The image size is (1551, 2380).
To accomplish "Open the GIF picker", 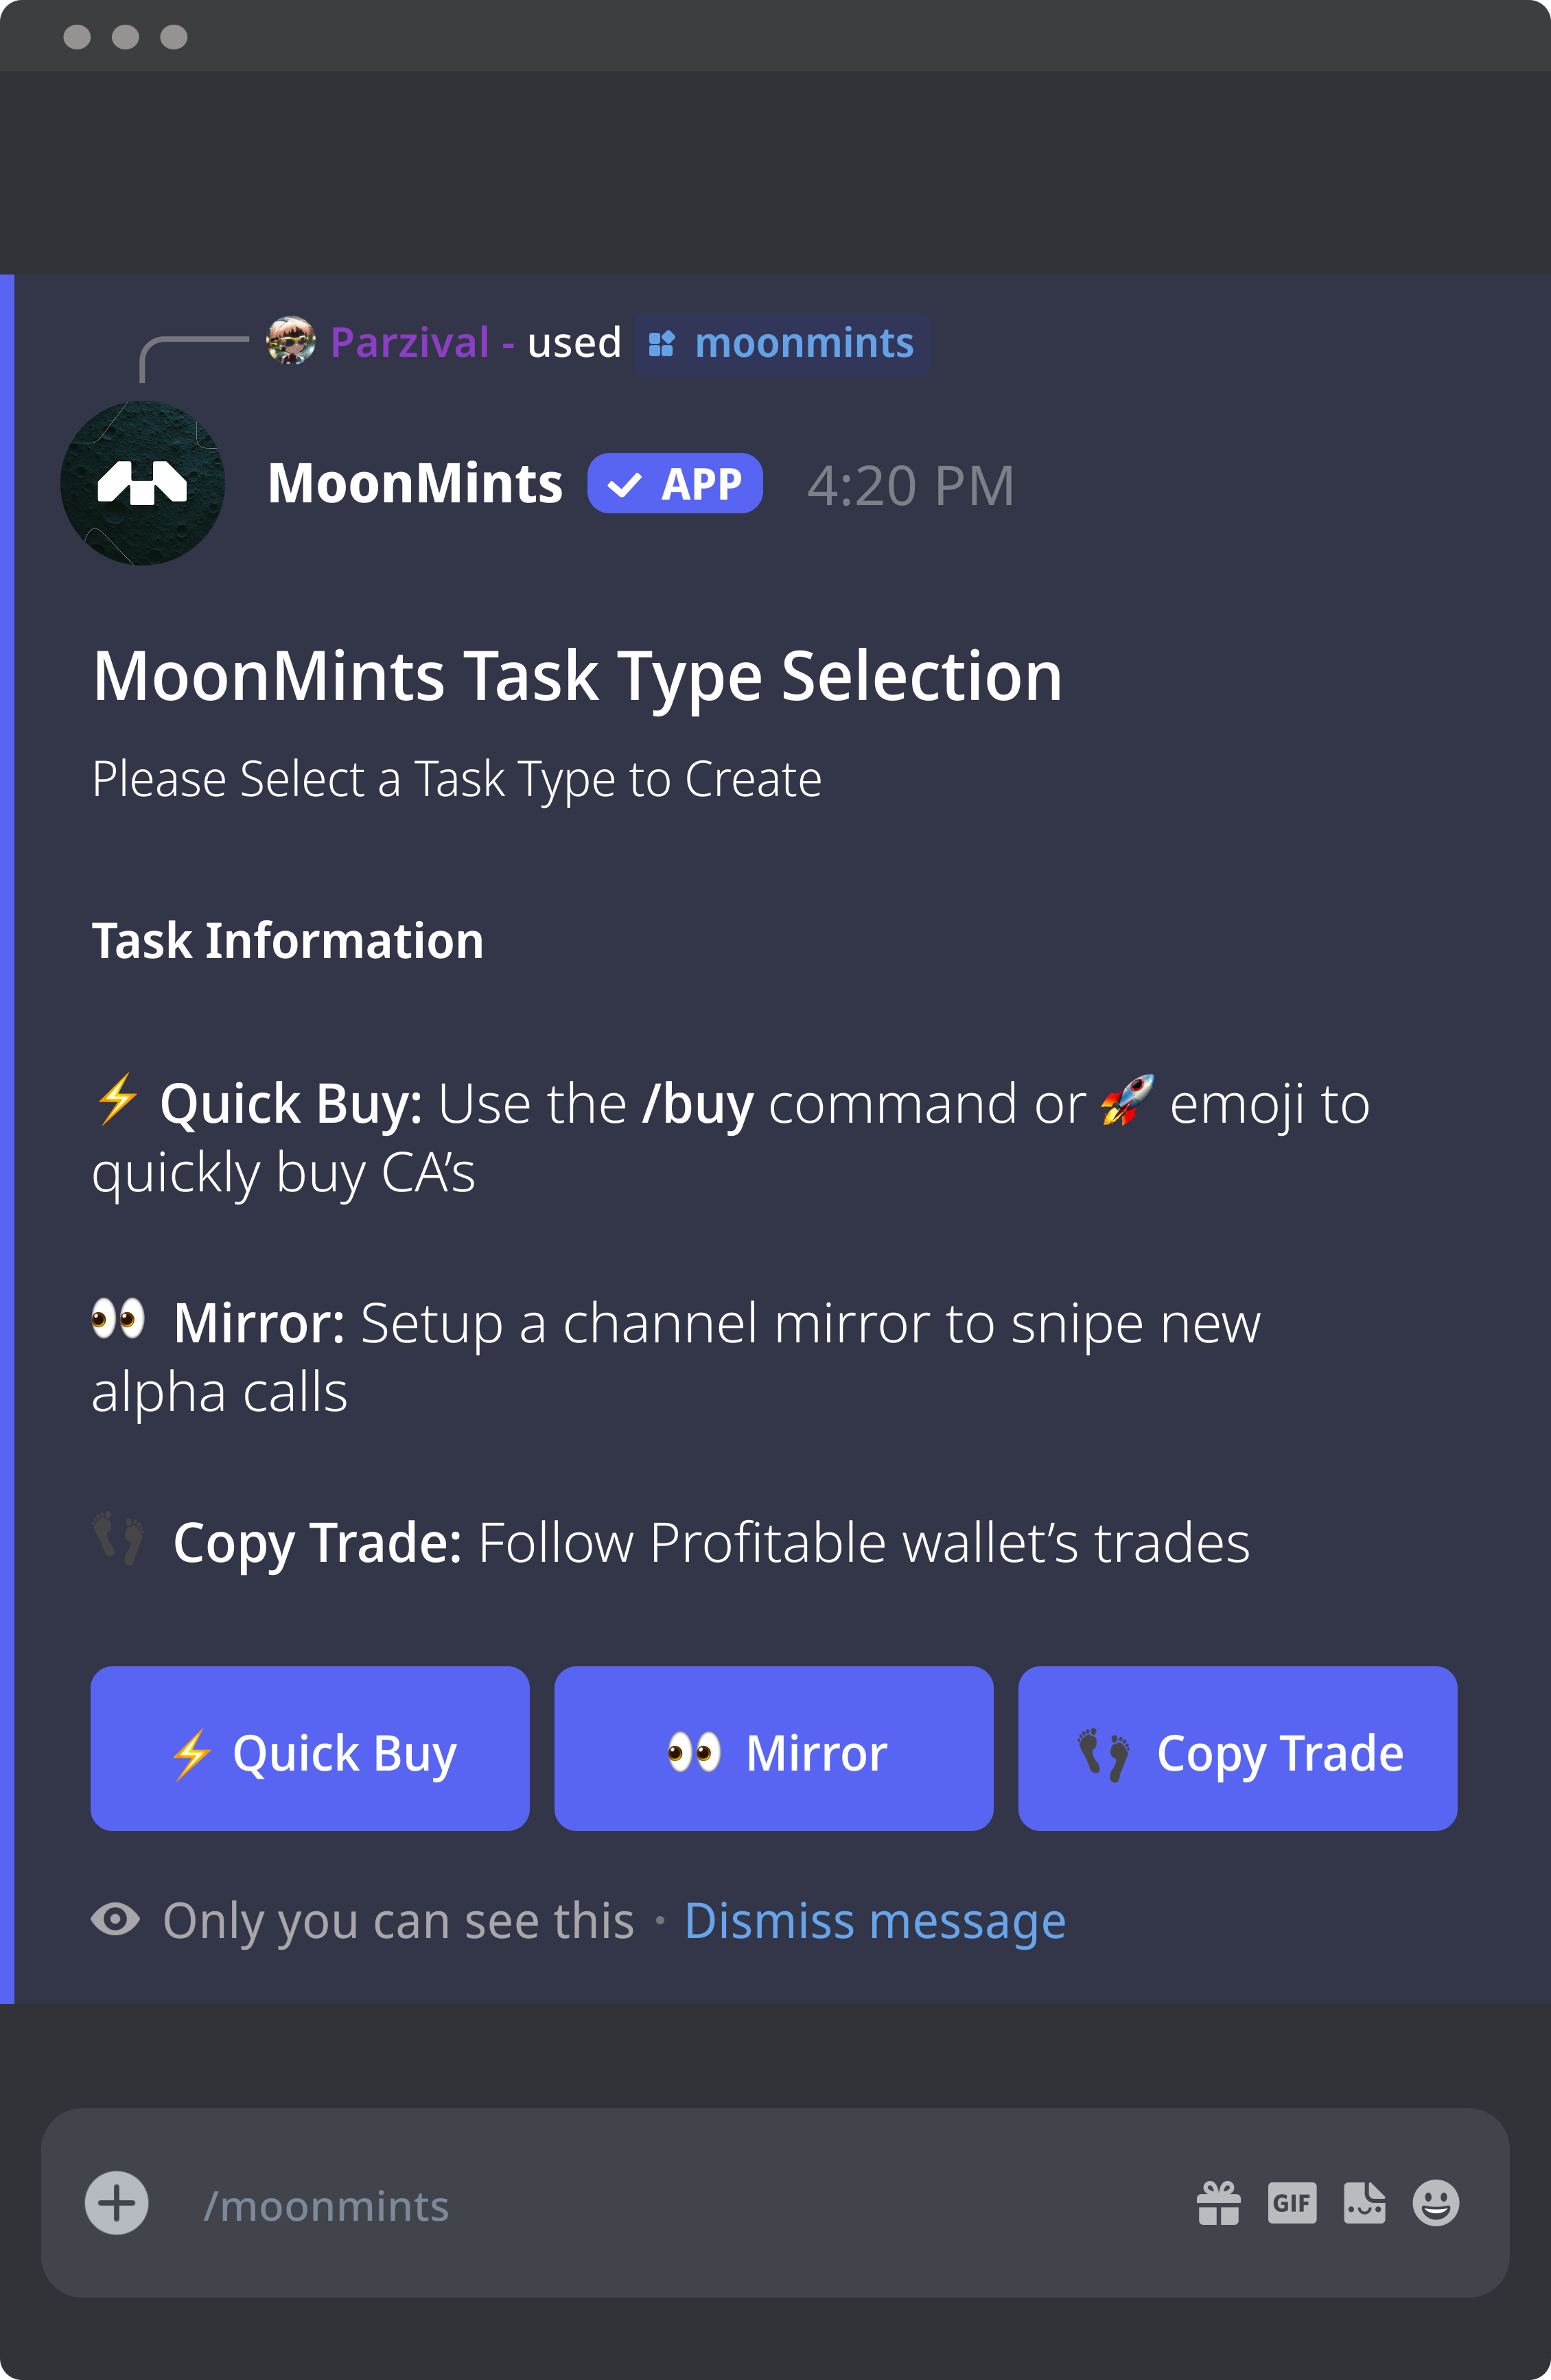I will (1292, 2203).
